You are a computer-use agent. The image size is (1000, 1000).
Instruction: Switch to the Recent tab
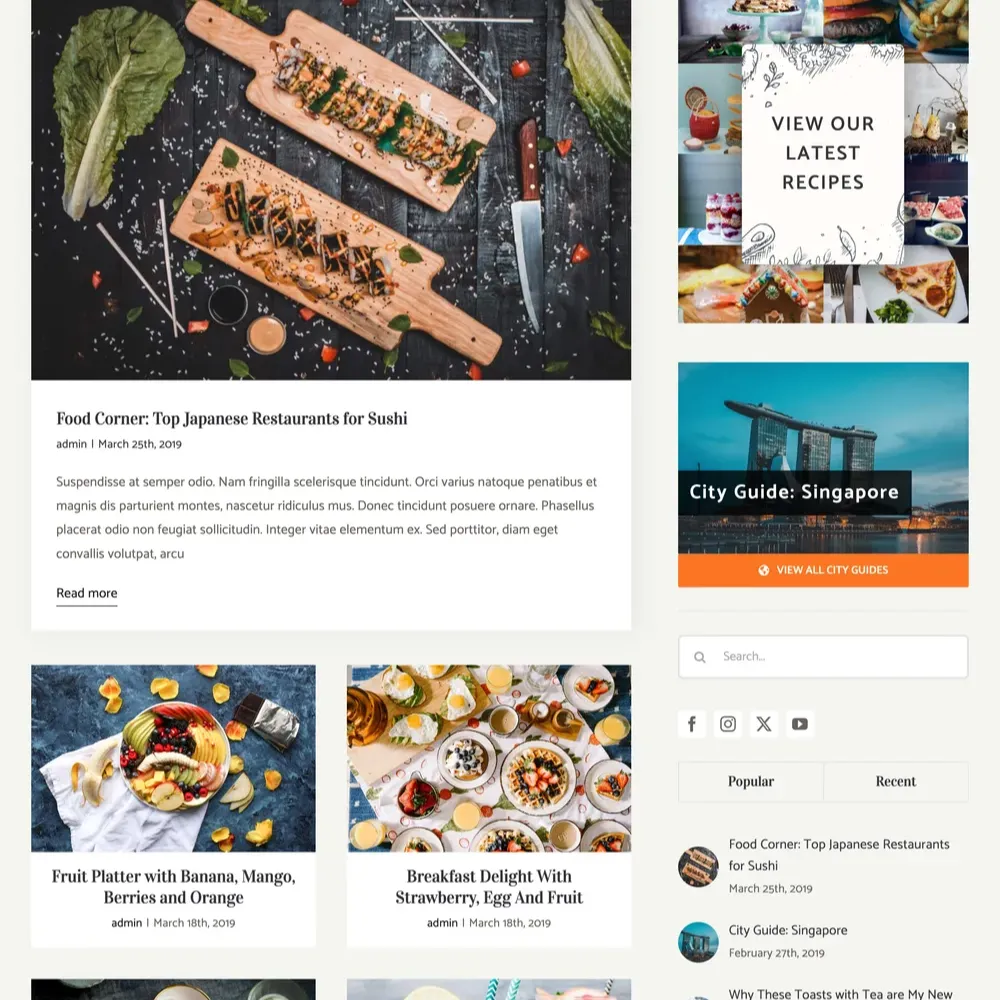(895, 781)
